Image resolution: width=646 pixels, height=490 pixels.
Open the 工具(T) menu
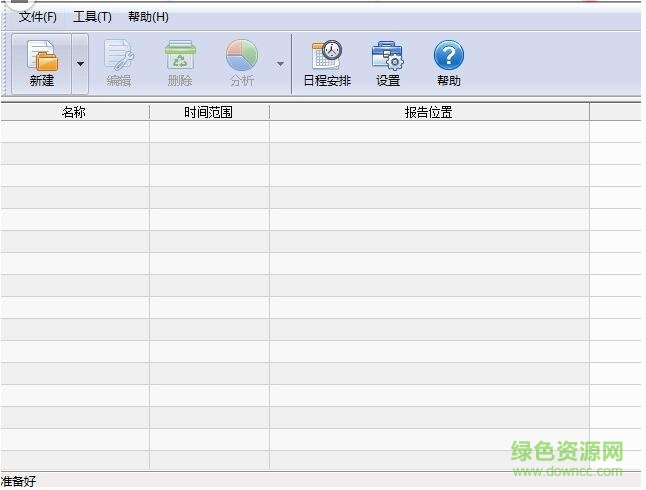(x=92, y=17)
